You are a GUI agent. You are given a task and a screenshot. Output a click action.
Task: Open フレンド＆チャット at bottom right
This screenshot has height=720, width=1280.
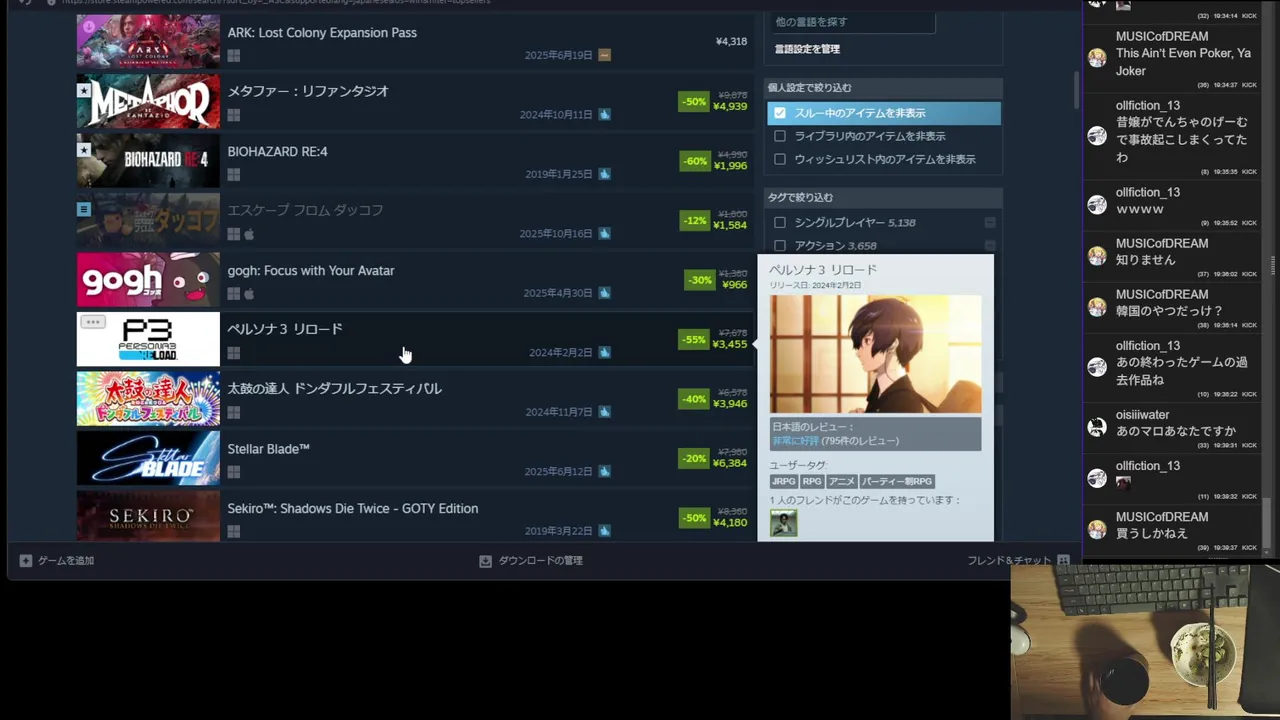(x=1009, y=561)
